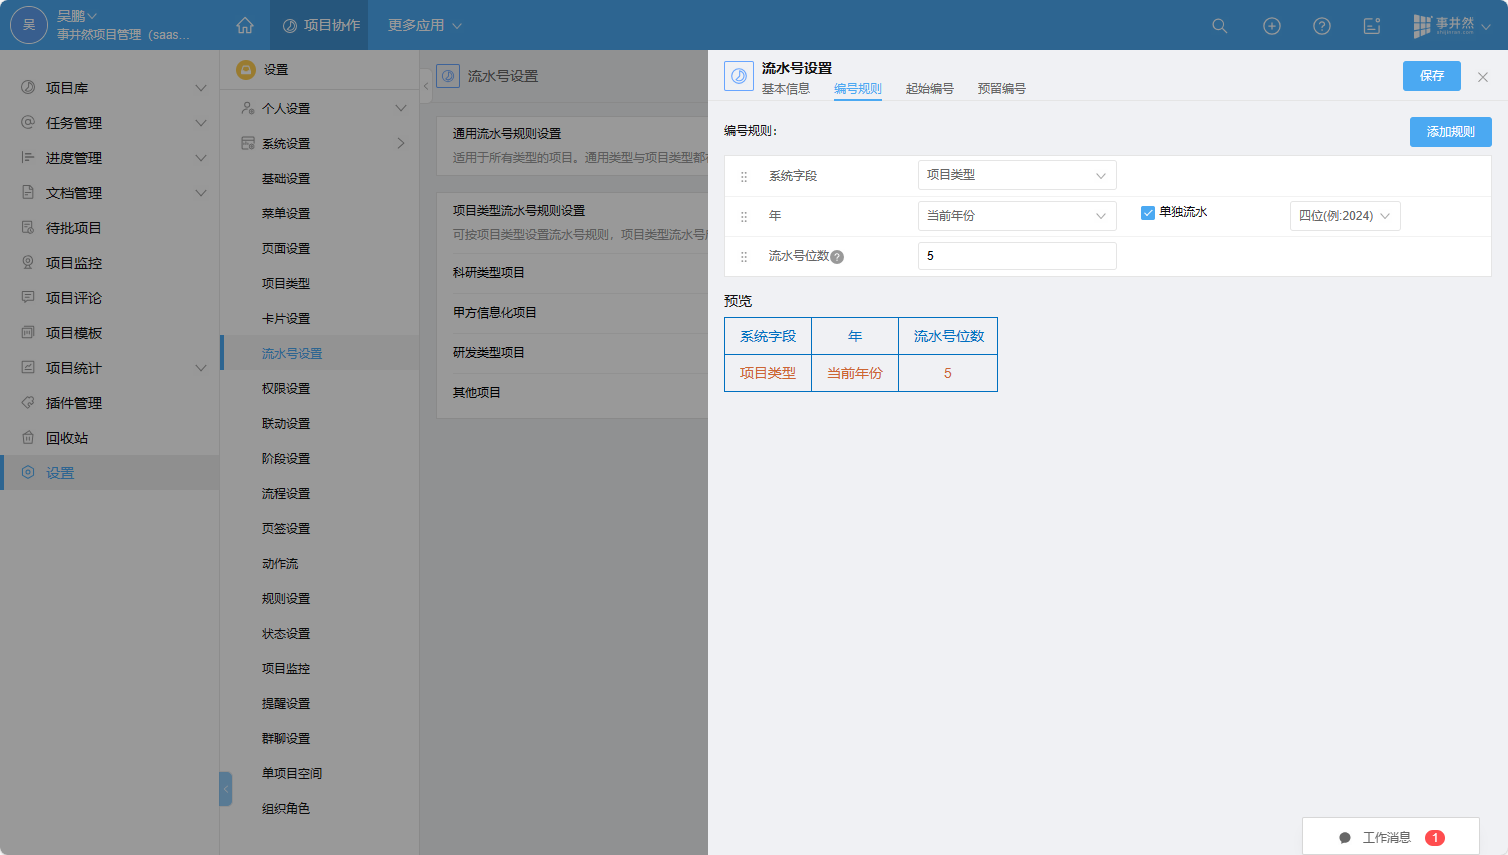Select 流水号设置 in settings menu
The image size is (1508, 855).
320,353
